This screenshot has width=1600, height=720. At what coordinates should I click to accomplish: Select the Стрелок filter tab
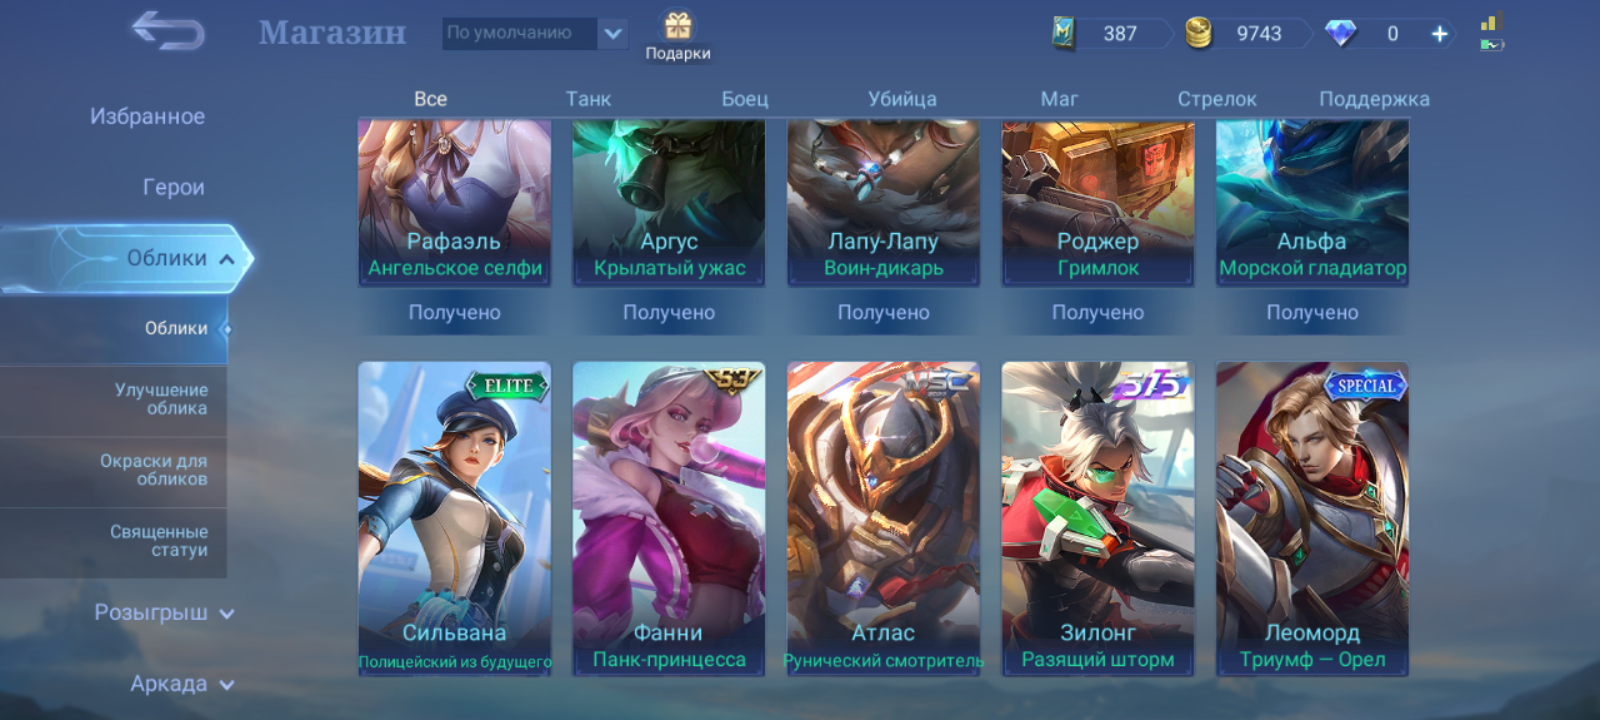pos(1216,99)
